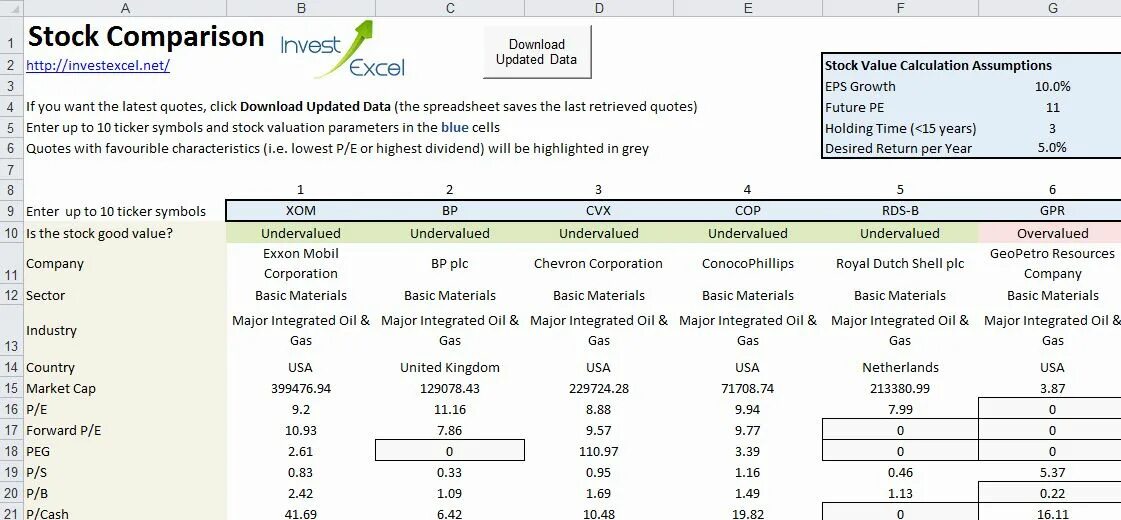Image resolution: width=1121 pixels, height=520 pixels.
Task: Click the United Kingdom country cell
Action: [450, 368]
